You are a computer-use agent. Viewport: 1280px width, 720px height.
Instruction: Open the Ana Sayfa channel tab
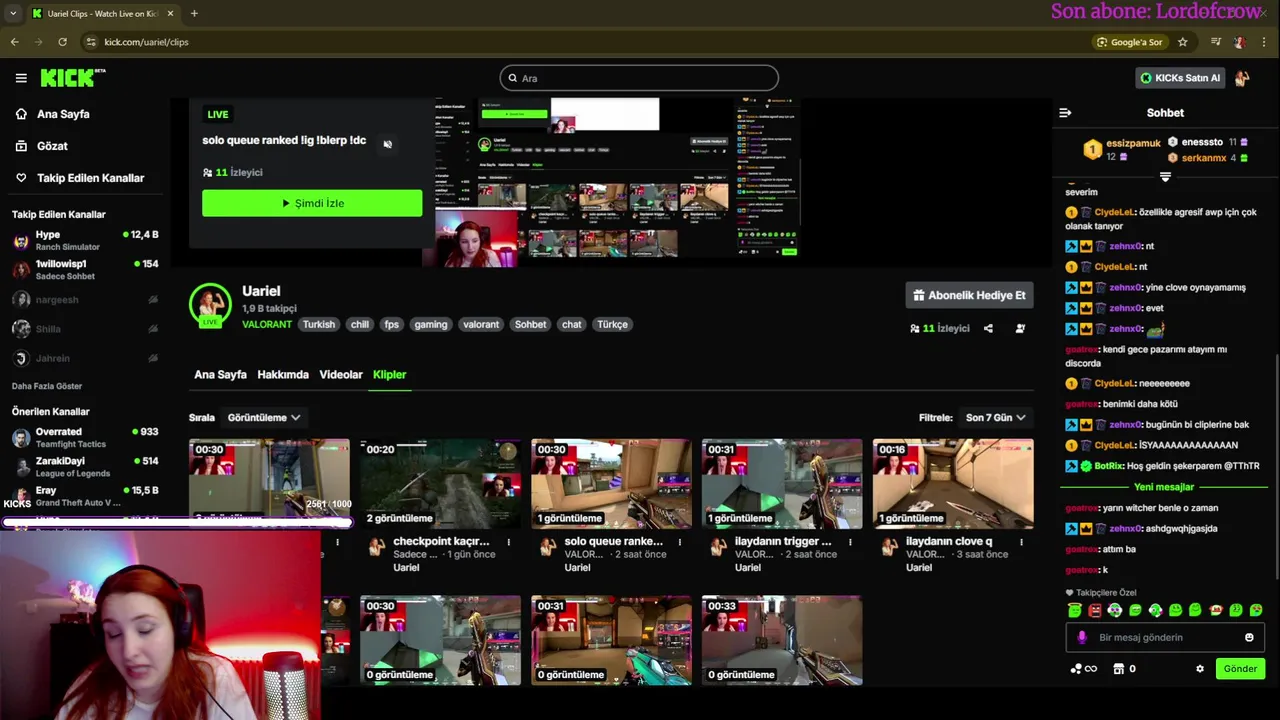(x=220, y=374)
